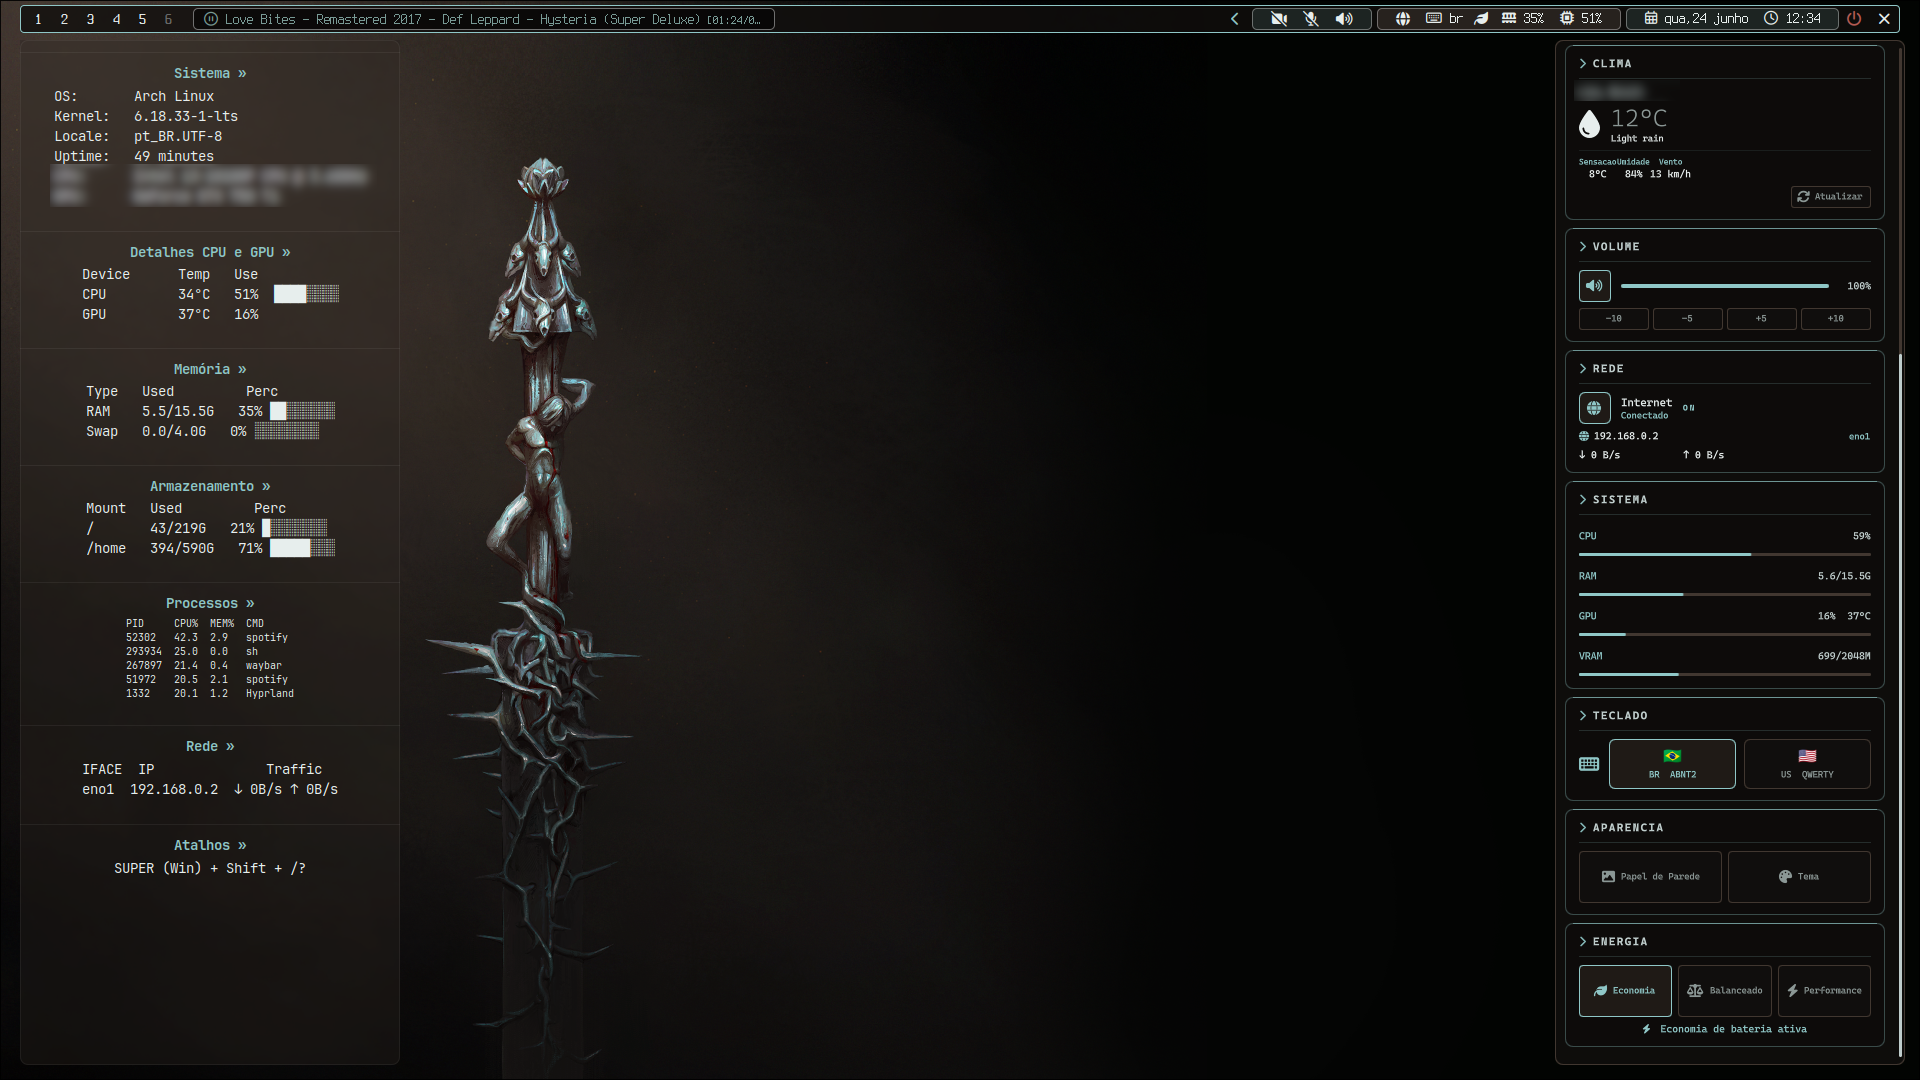
Task: Select the US QWERTY keyboard layout
Action: 1806,764
